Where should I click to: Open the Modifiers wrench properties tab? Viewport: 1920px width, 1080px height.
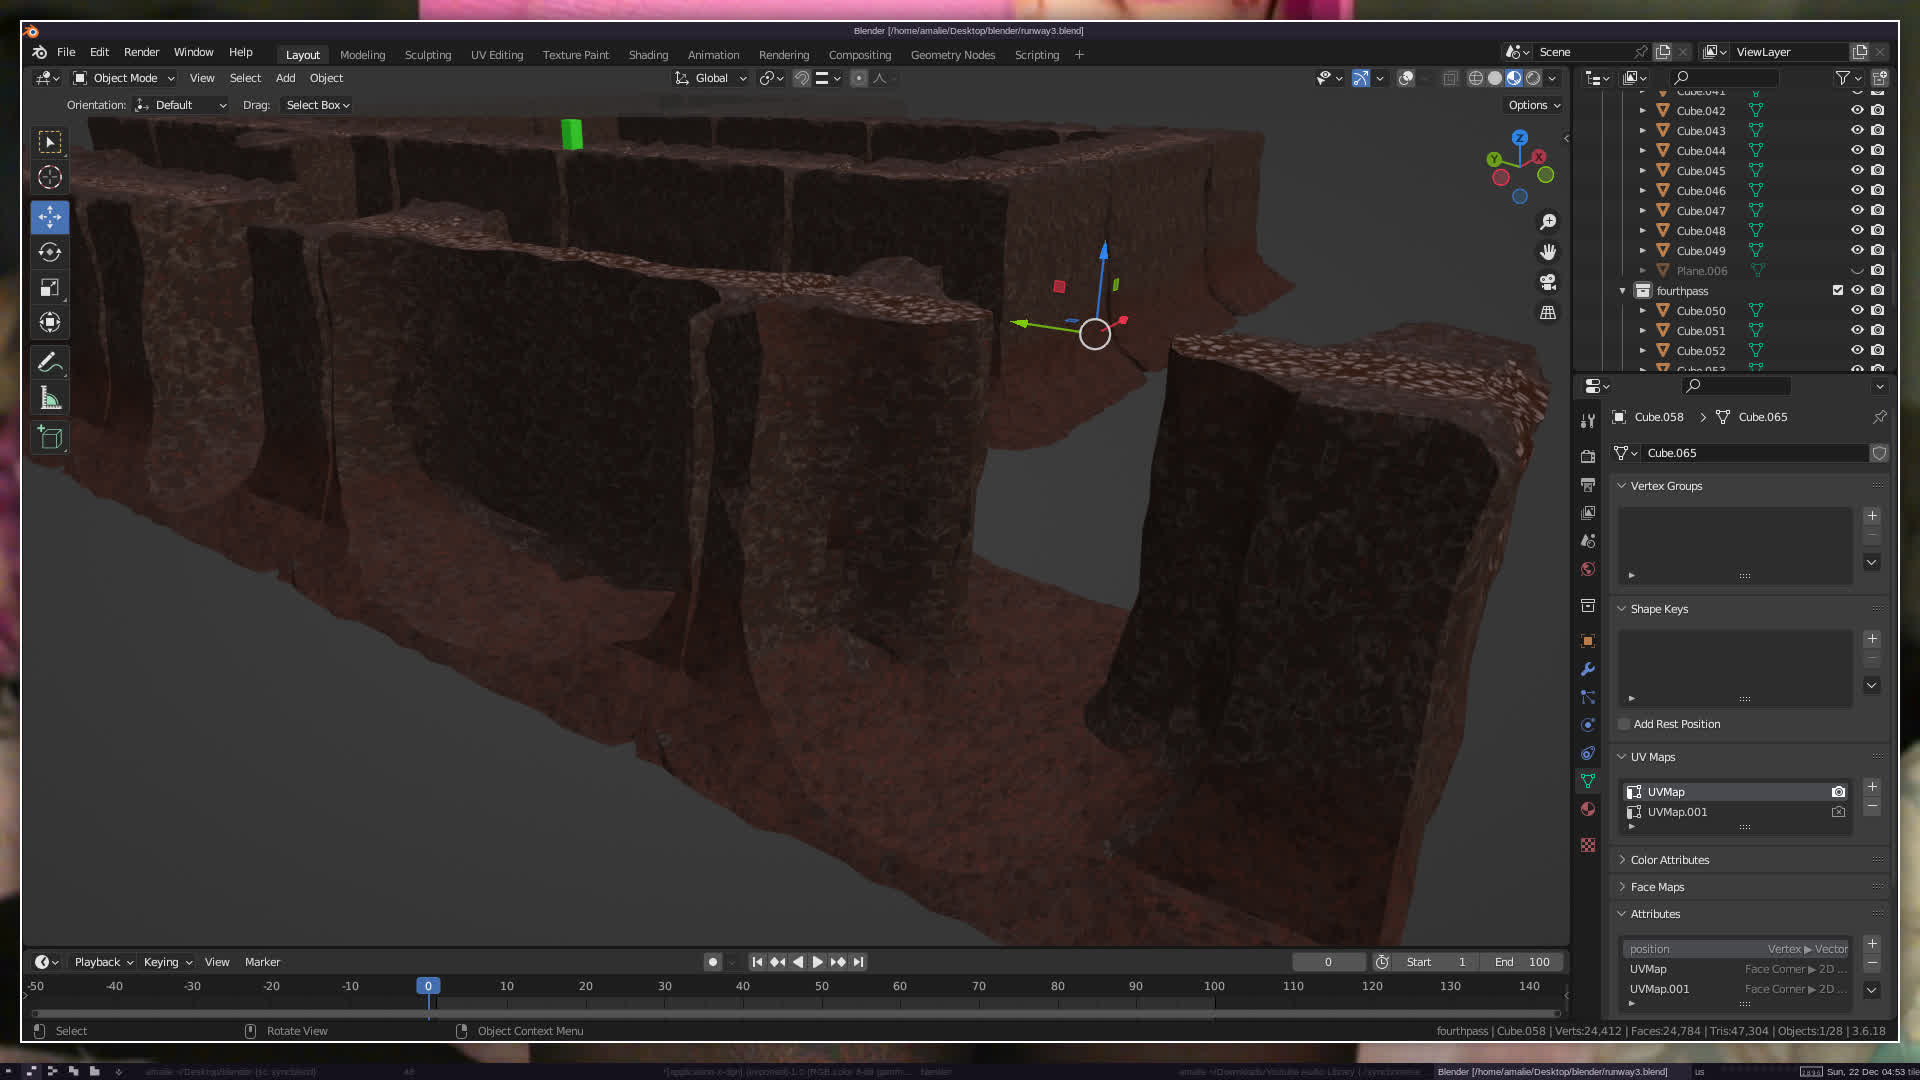(1588, 669)
